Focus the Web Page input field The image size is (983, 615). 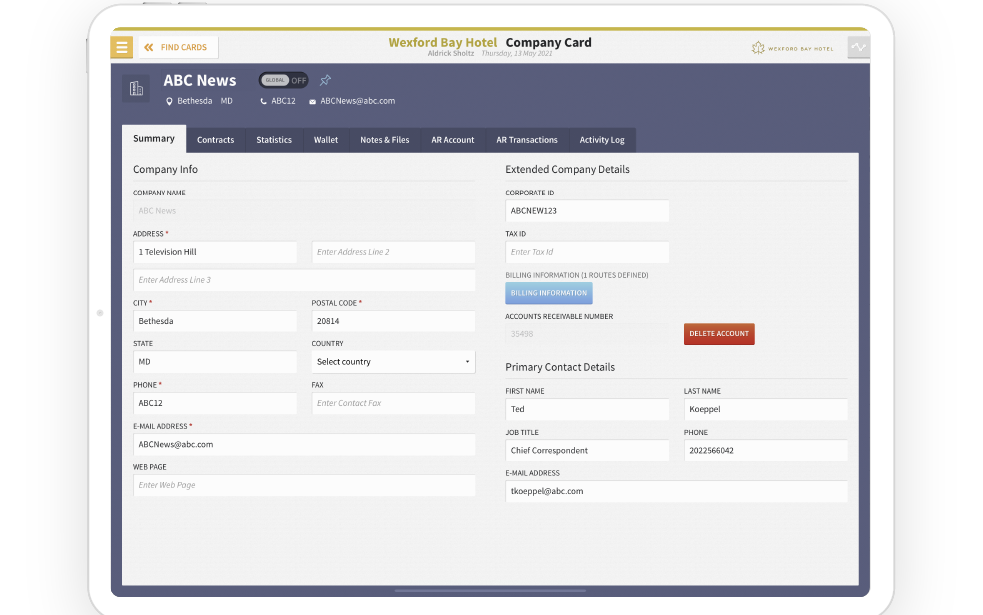[x=304, y=485]
